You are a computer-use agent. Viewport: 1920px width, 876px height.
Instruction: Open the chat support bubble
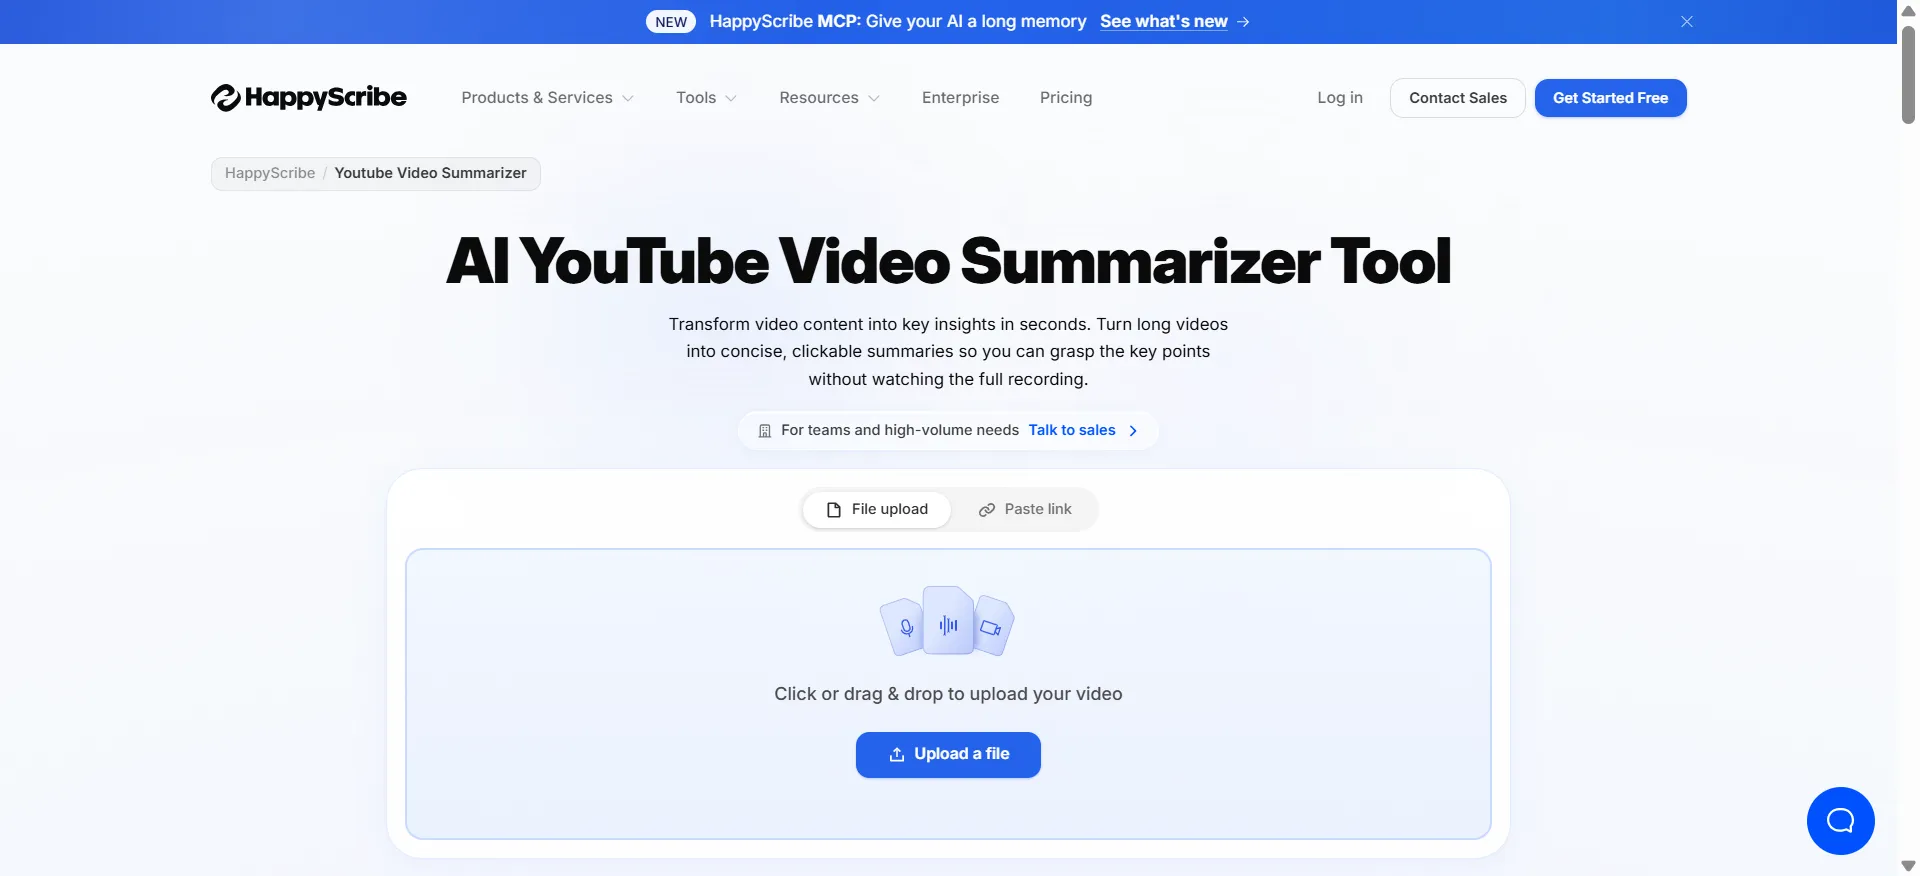1840,821
